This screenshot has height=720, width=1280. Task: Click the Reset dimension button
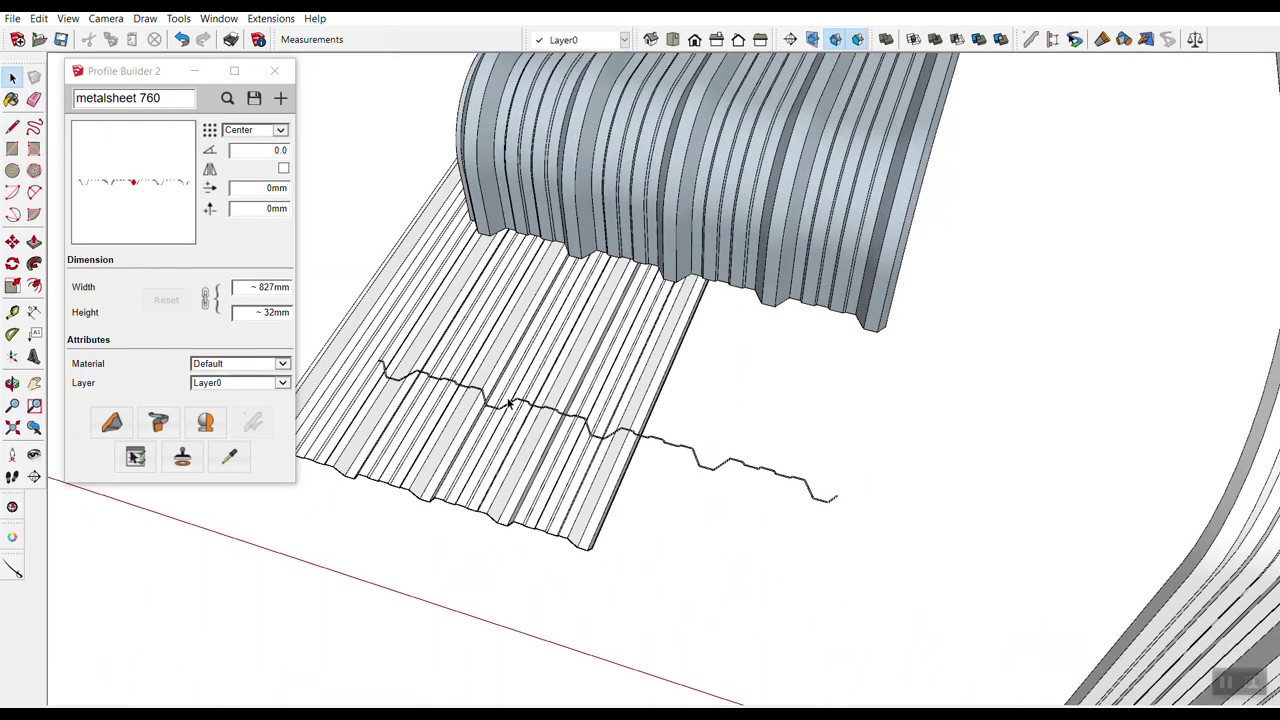[166, 300]
